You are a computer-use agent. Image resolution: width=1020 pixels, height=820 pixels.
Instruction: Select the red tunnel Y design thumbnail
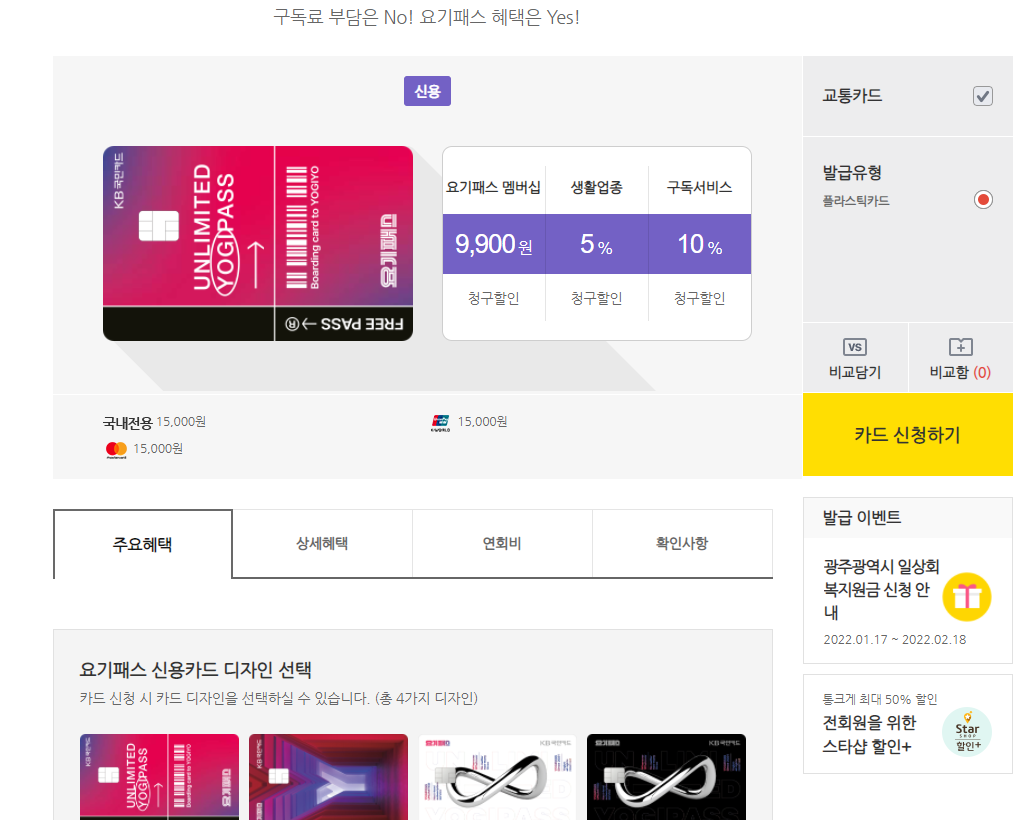[x=329, y=777]
